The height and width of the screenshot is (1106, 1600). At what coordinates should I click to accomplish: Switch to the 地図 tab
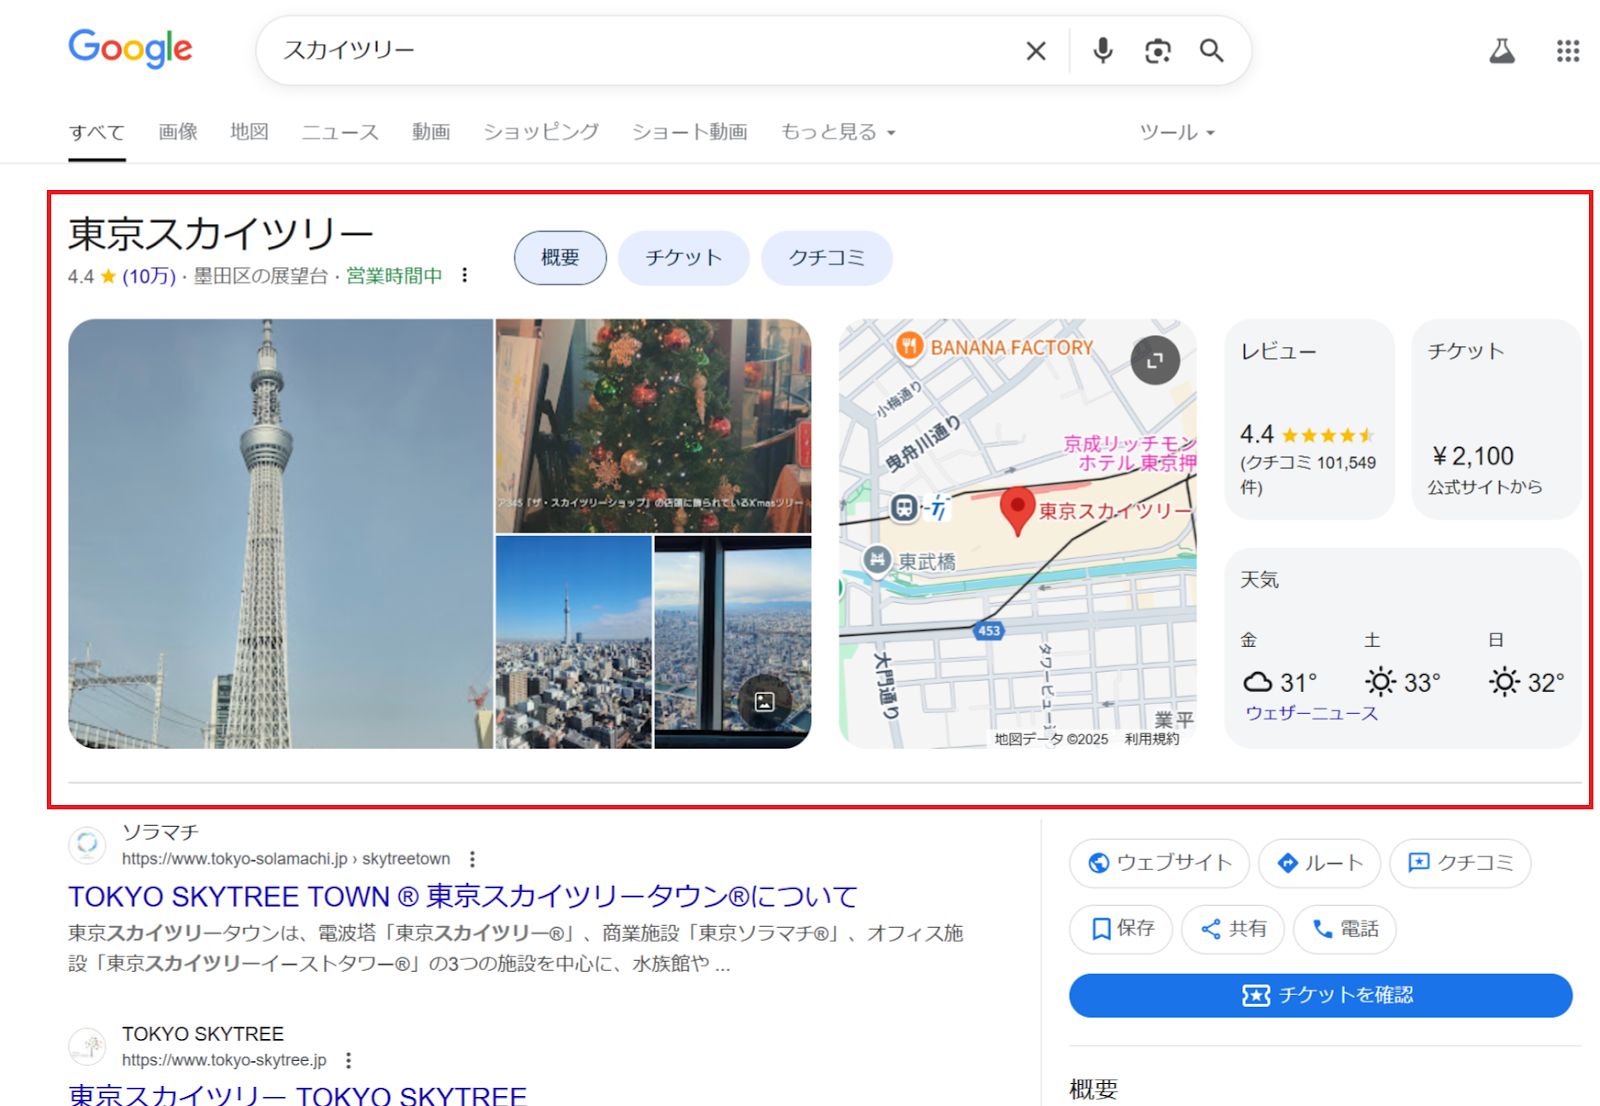(249, 132)
